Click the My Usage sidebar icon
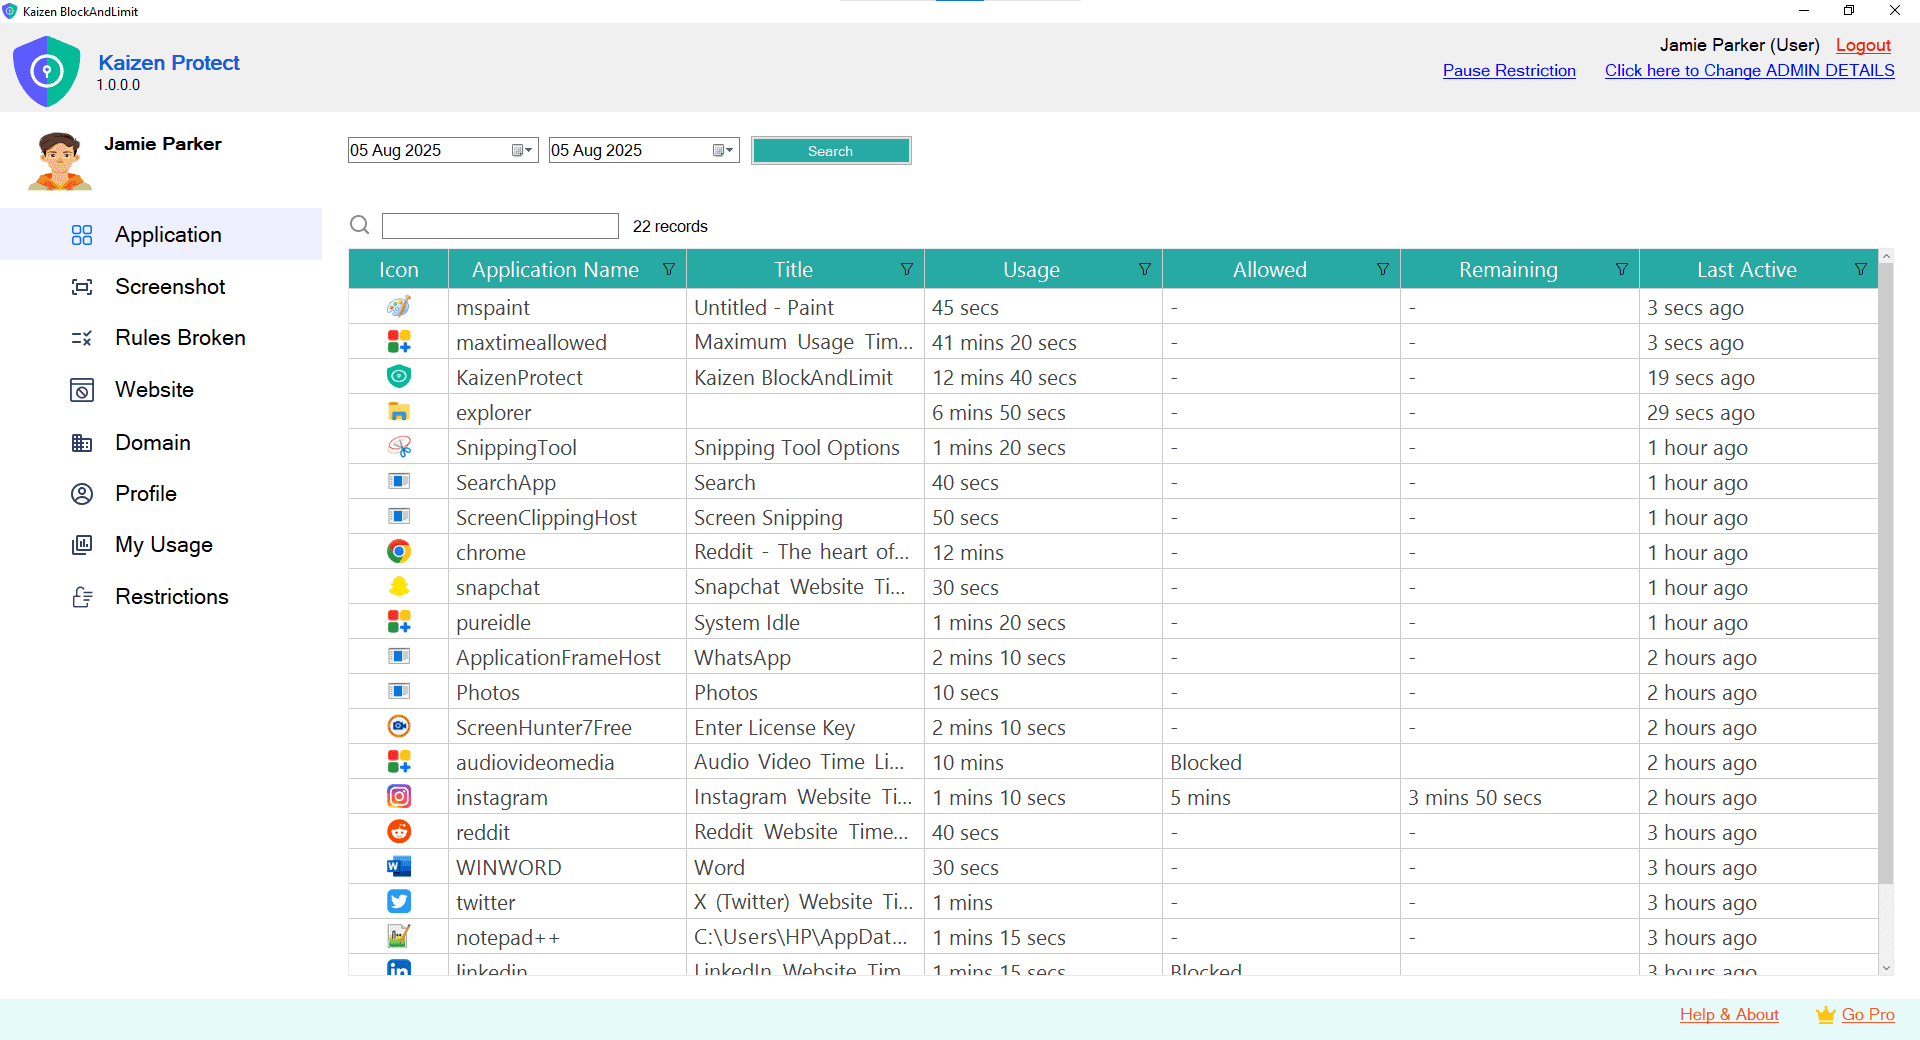This screenshot has width=1920, height=1040. pyautogui.click(x=82, y=545)
